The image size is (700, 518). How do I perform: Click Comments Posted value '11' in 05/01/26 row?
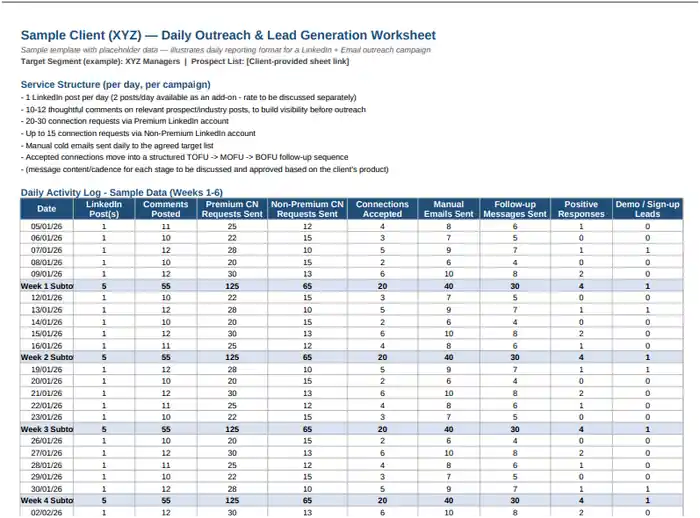[166, 226]
